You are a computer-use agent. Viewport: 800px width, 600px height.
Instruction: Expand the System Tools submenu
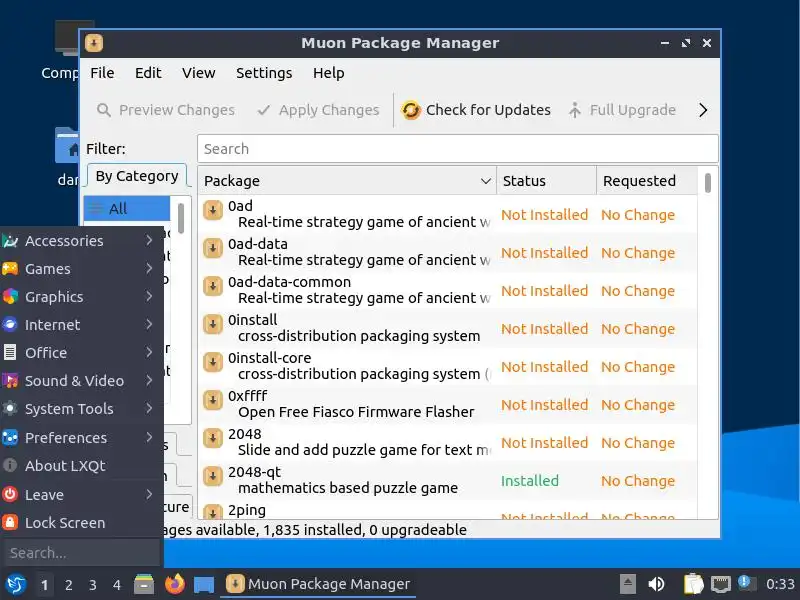tap(82, 409)
